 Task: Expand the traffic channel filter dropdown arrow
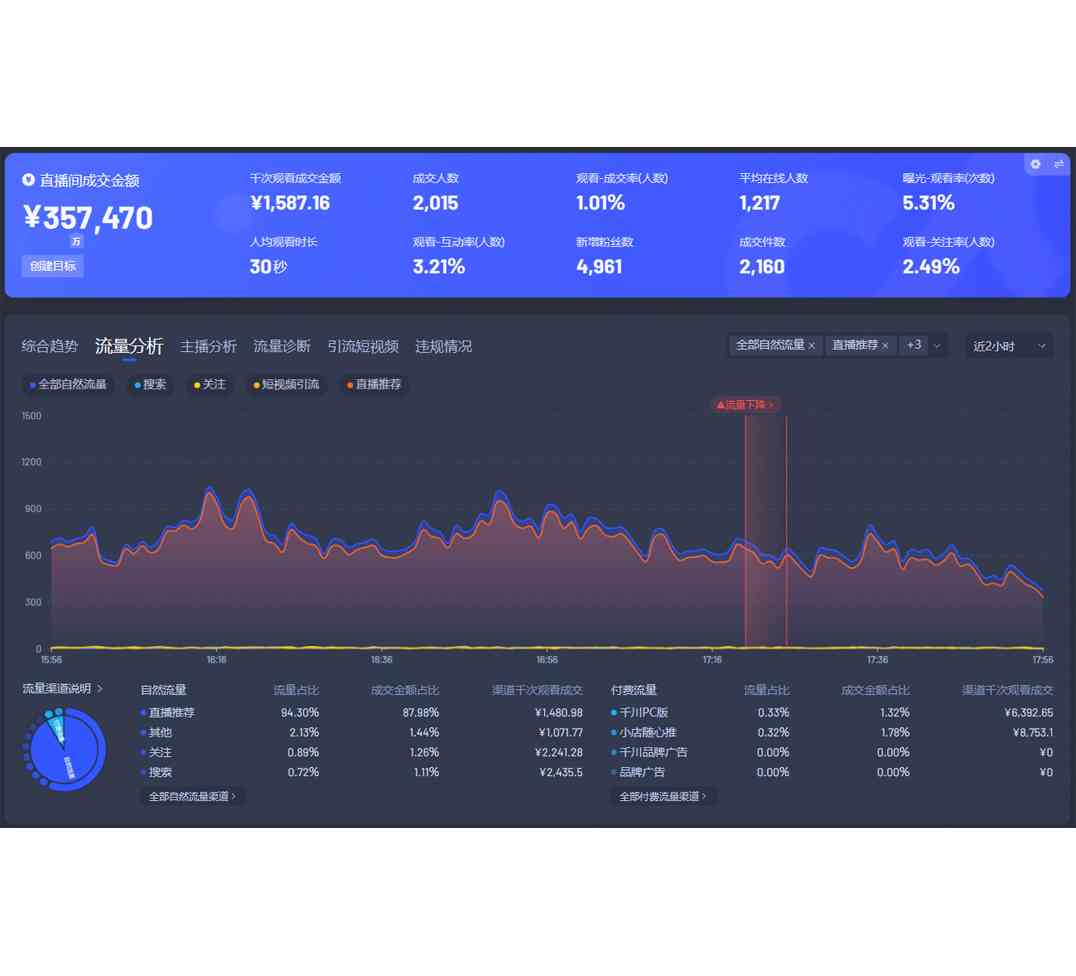click(x=937, y=346)
